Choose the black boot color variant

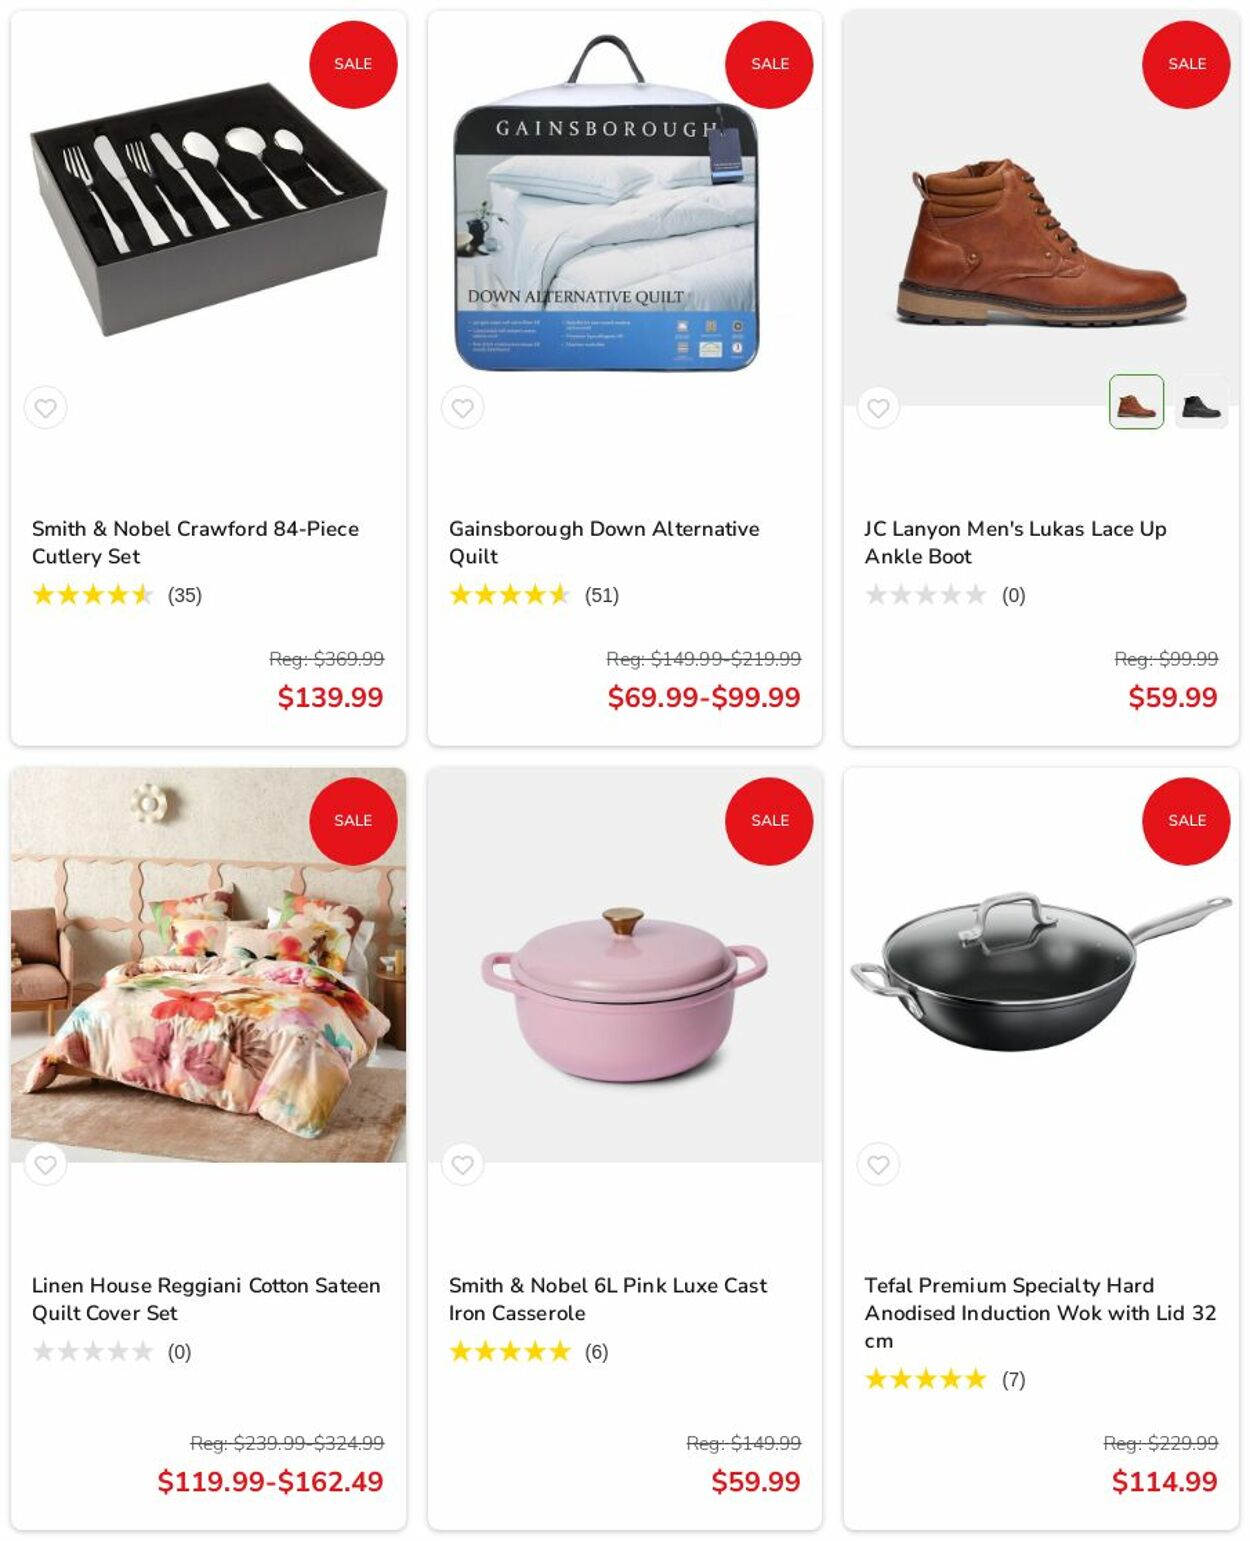[1200, 402]
